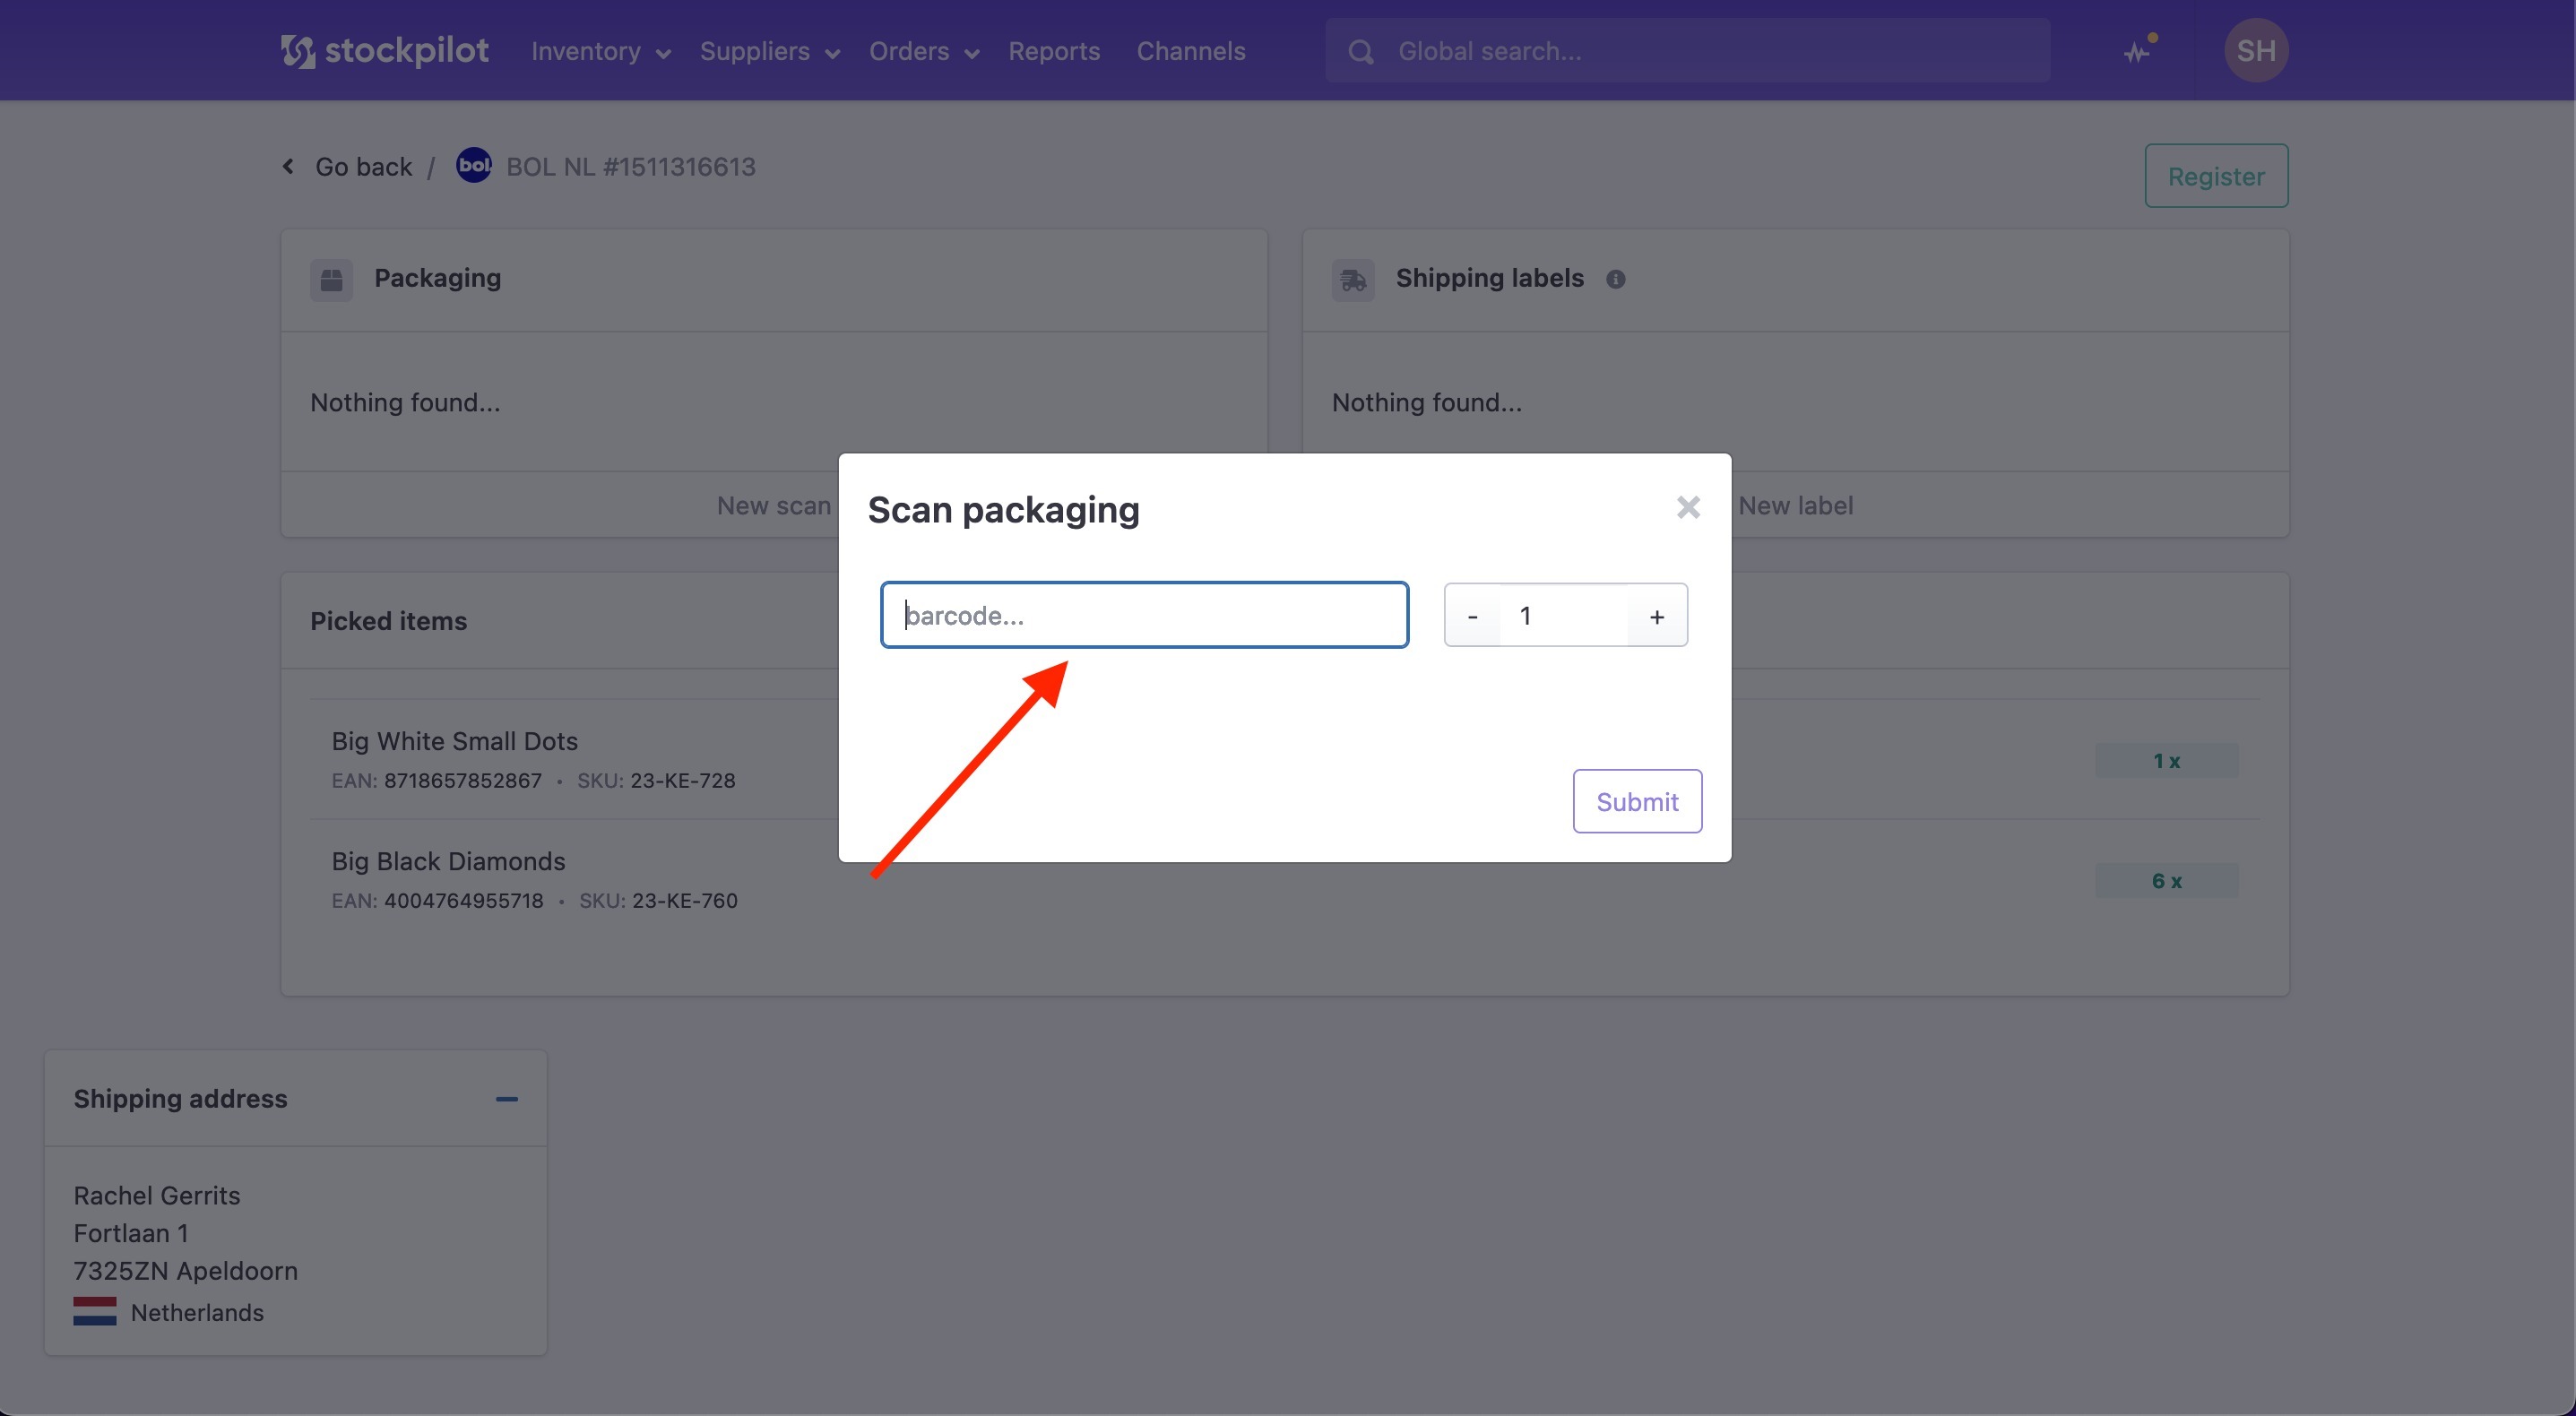Click New scan in Packaging panel
Image resolution: width=2576 pixels, height=1416 pixels.
coord(774,506)
